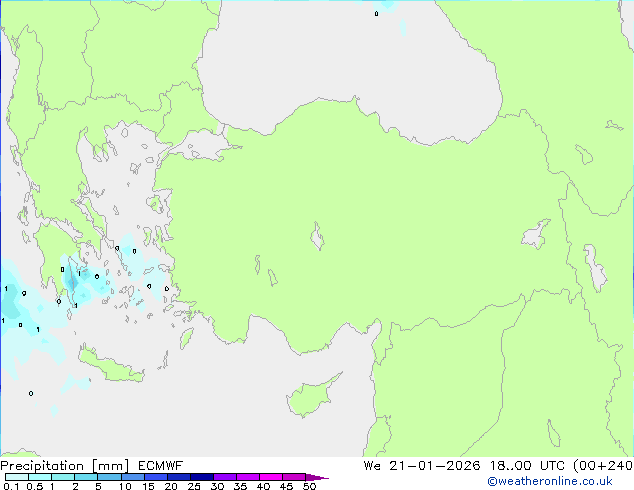Click the Black Sea '0' precipitation value
Image resolution: width=634 pixels, height=490 pixels.
coord(376,14)
